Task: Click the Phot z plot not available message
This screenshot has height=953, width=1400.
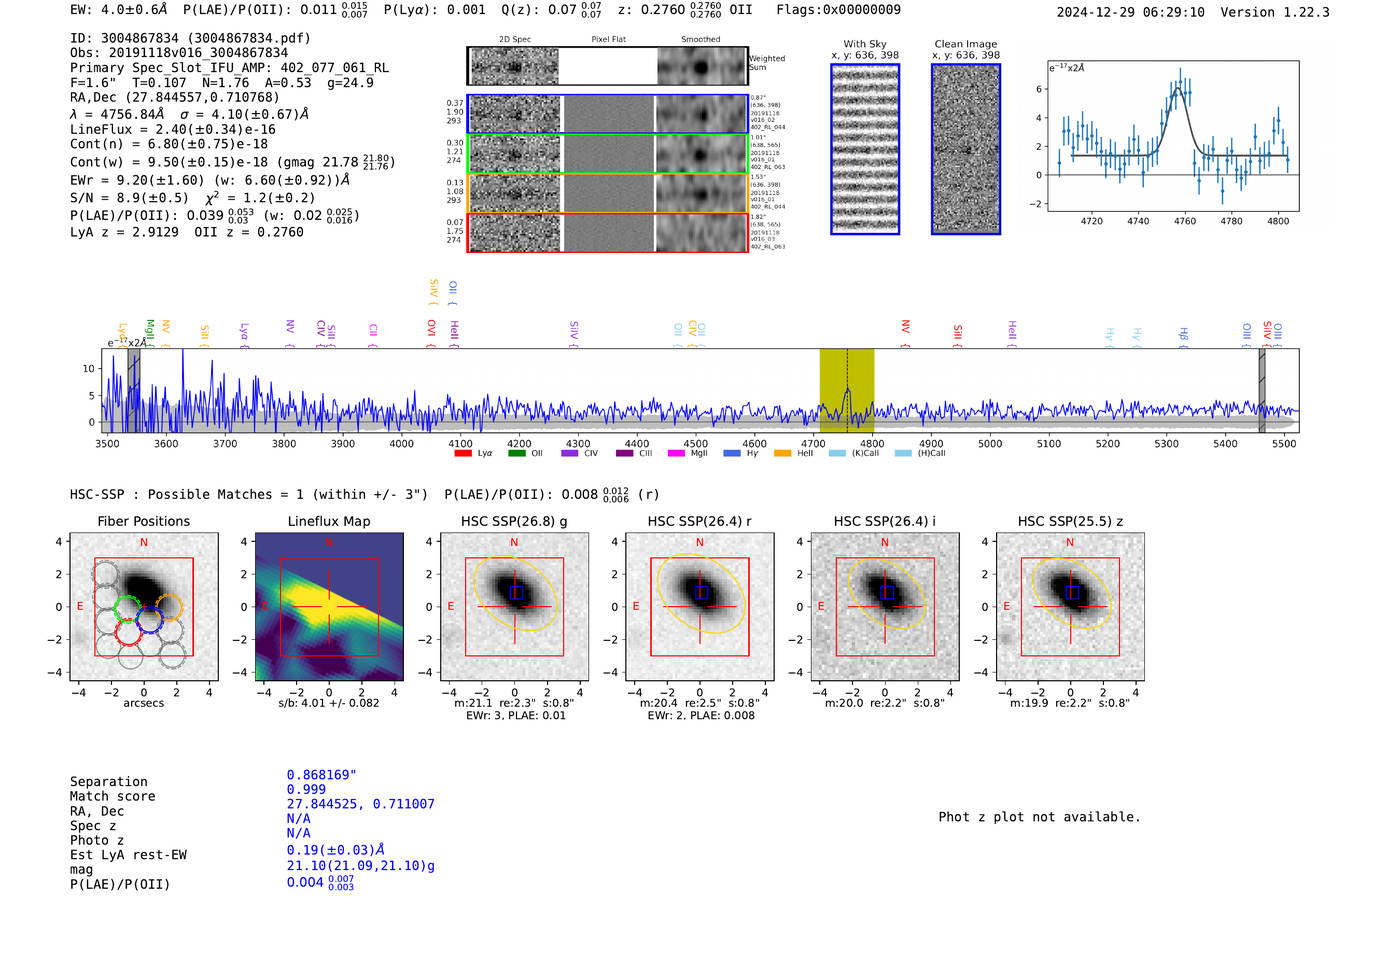Action: pyautogui.click(x=1039, y=817)
